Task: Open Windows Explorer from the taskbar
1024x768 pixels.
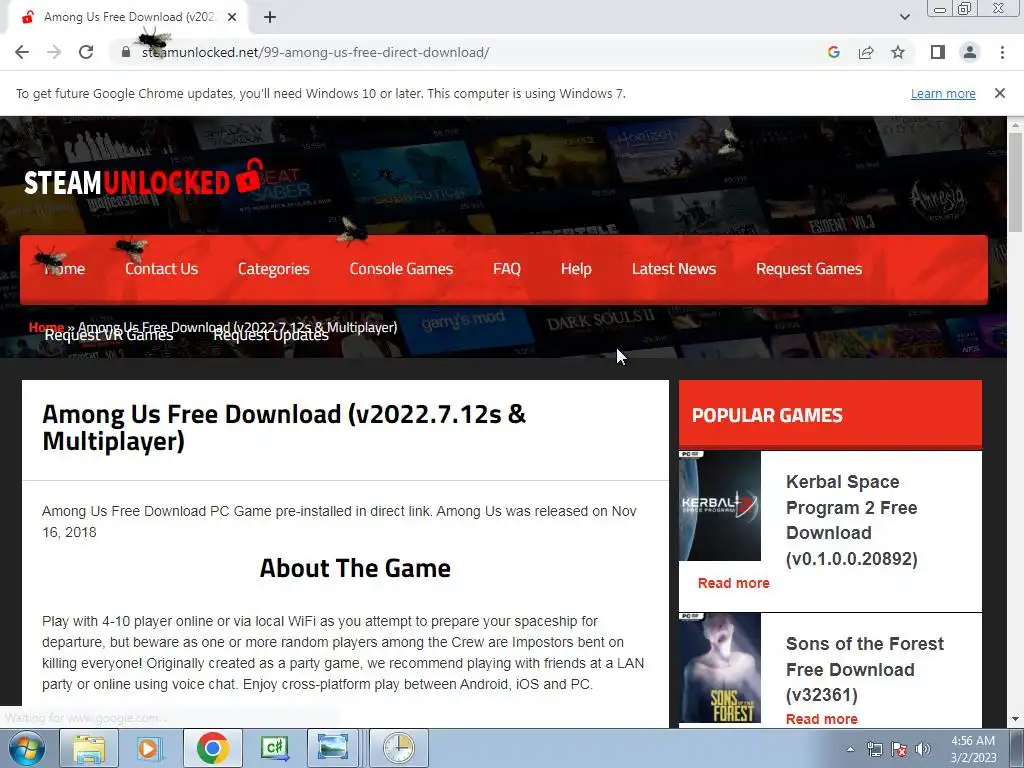Action: click(x=89, y=748)
